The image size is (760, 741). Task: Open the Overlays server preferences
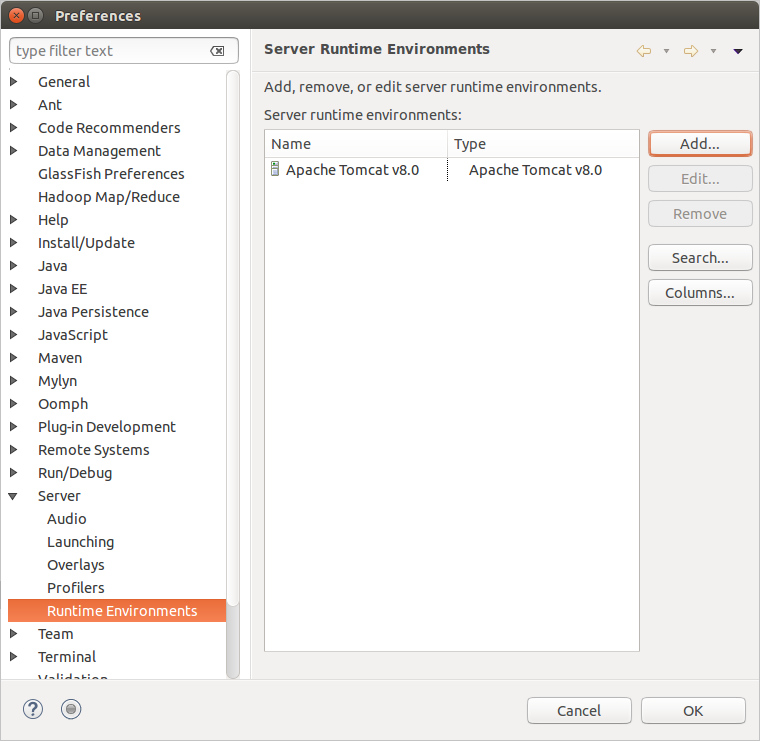click(76, 565)
